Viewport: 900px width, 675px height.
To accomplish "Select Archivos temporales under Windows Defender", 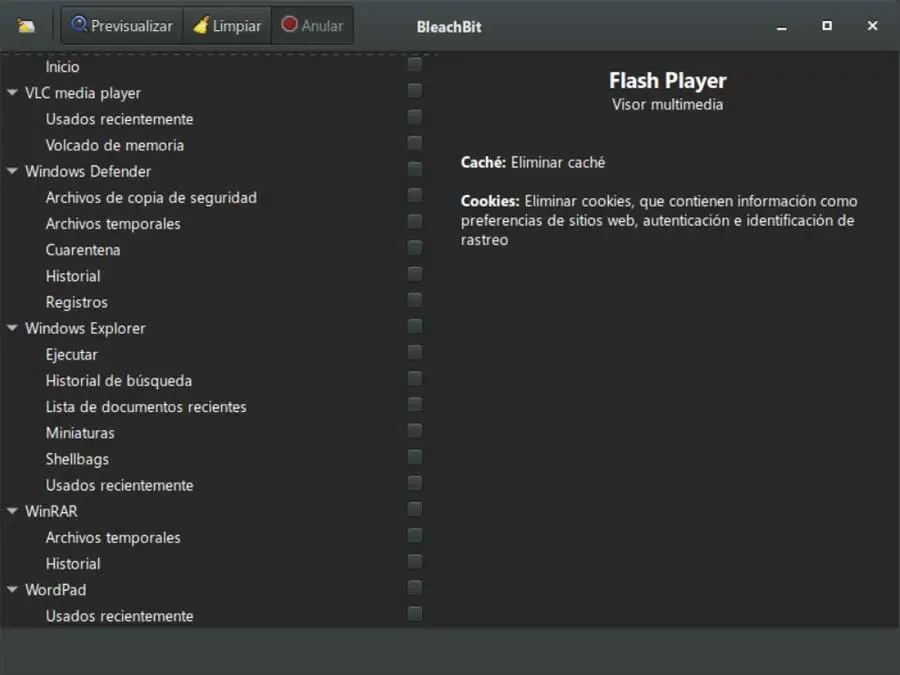I will click(x=113, y=224).
